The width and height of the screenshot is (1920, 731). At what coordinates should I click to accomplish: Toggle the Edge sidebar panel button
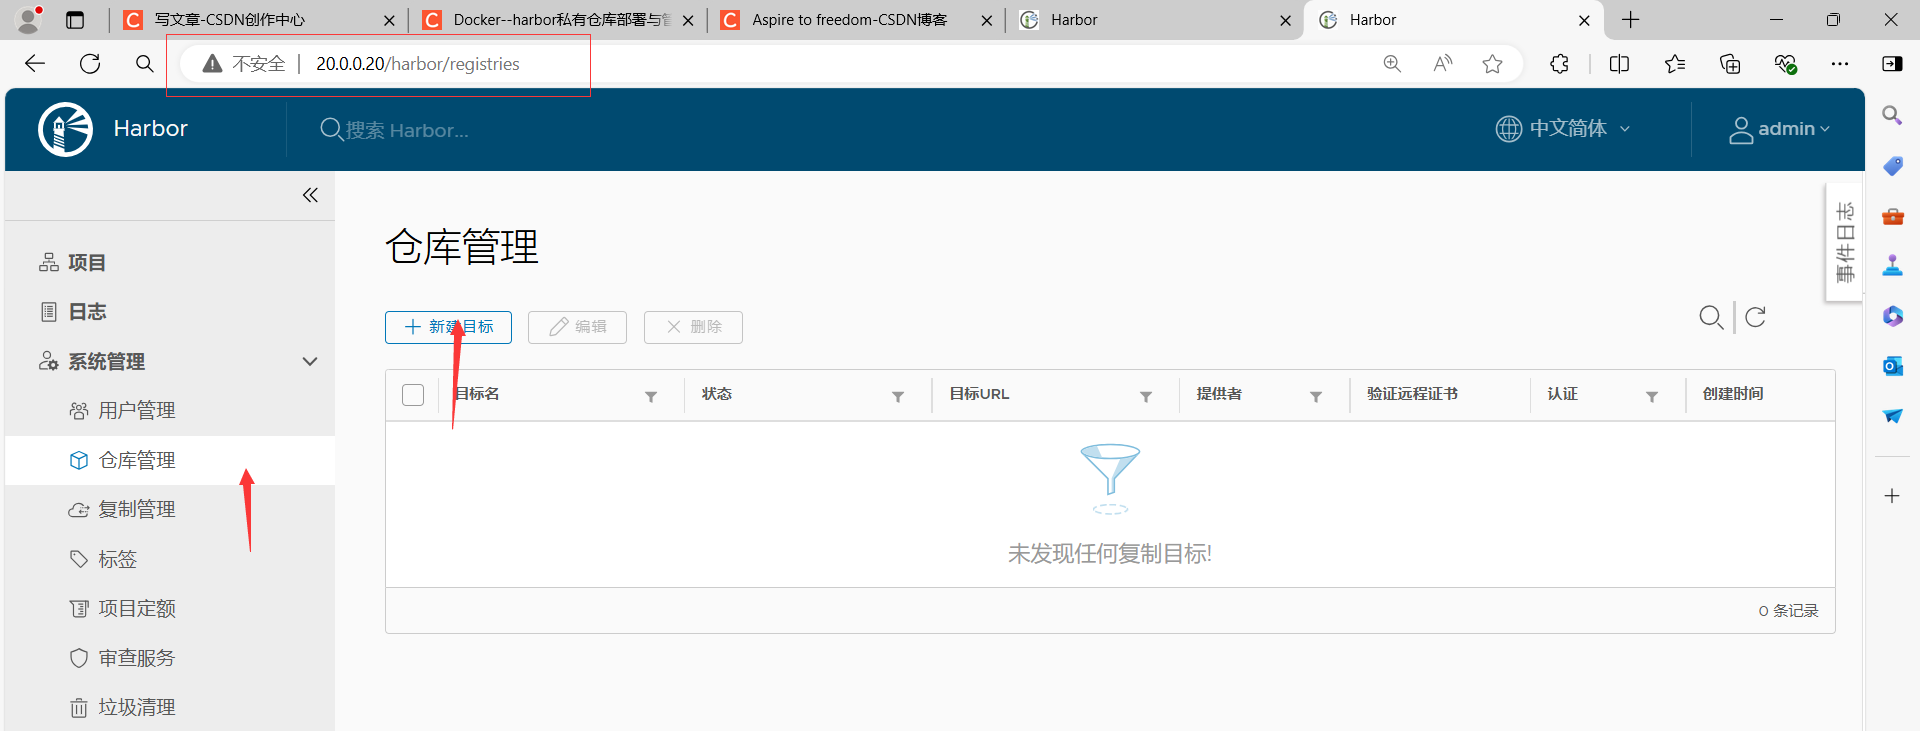(1892, 64)
